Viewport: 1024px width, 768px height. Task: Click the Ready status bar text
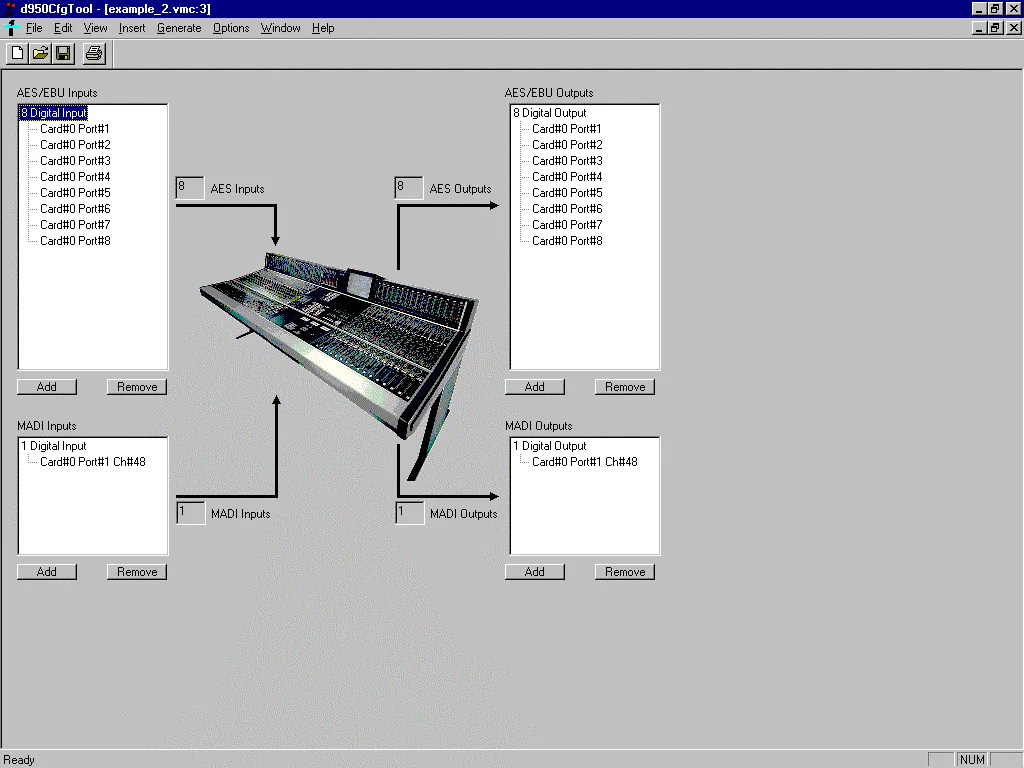pyautogui.click(x=19, y=760)
